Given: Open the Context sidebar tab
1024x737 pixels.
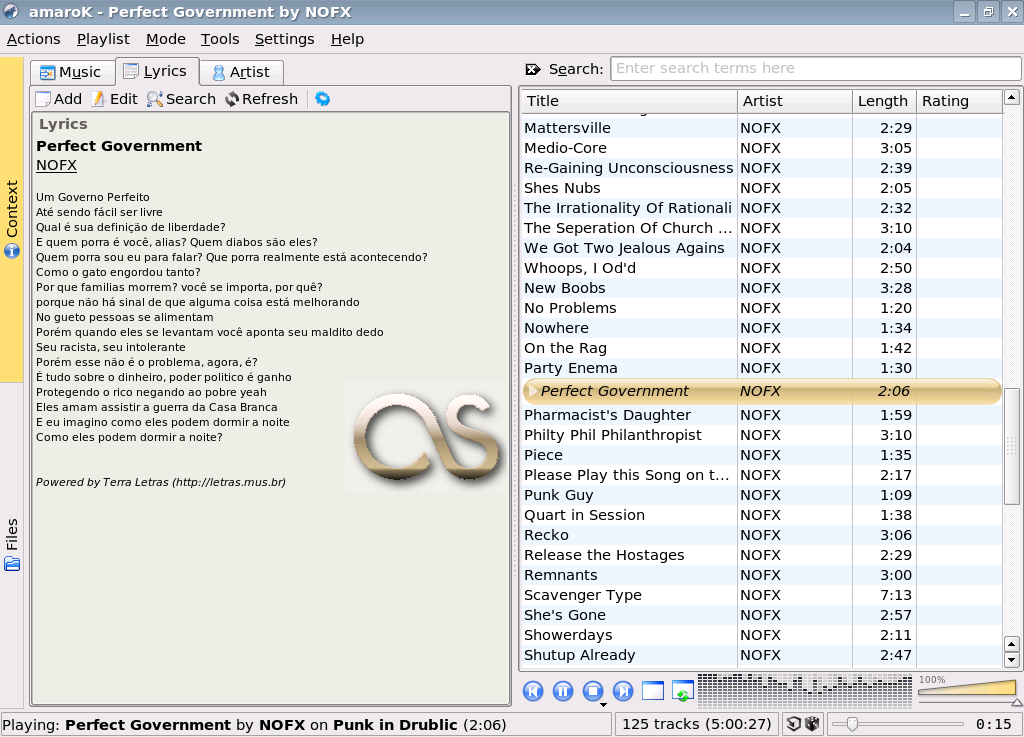Looking at the screenshot, I should pyautogui.click(x=12, y=219).
